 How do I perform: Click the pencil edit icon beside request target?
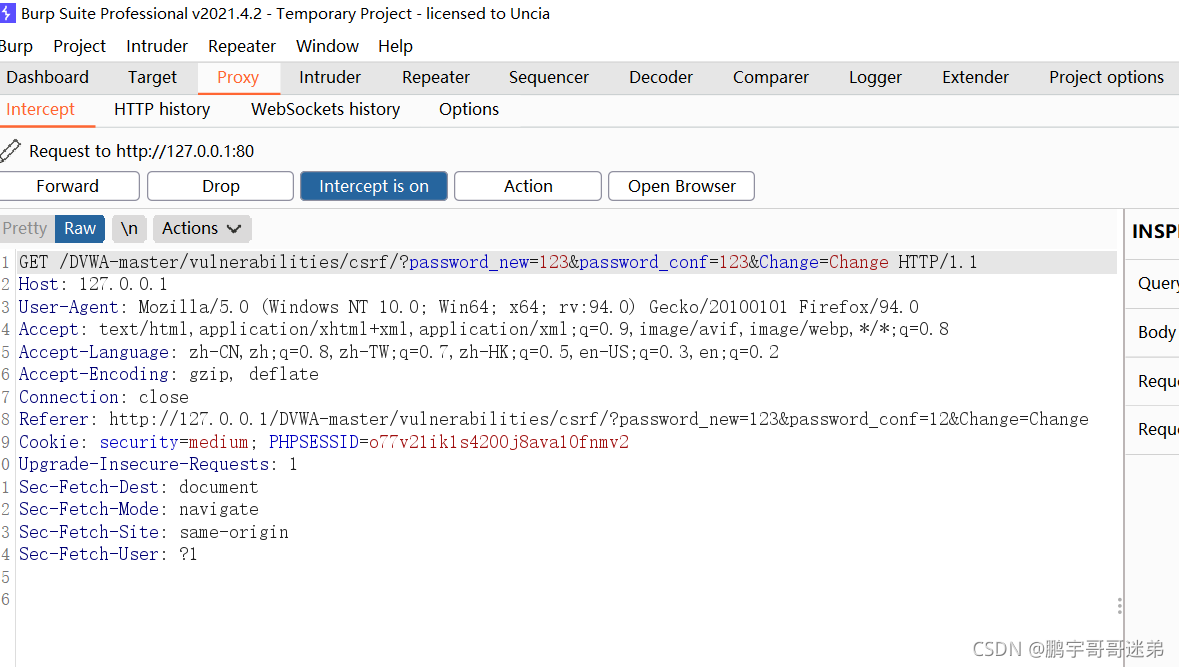coord(11,150)
